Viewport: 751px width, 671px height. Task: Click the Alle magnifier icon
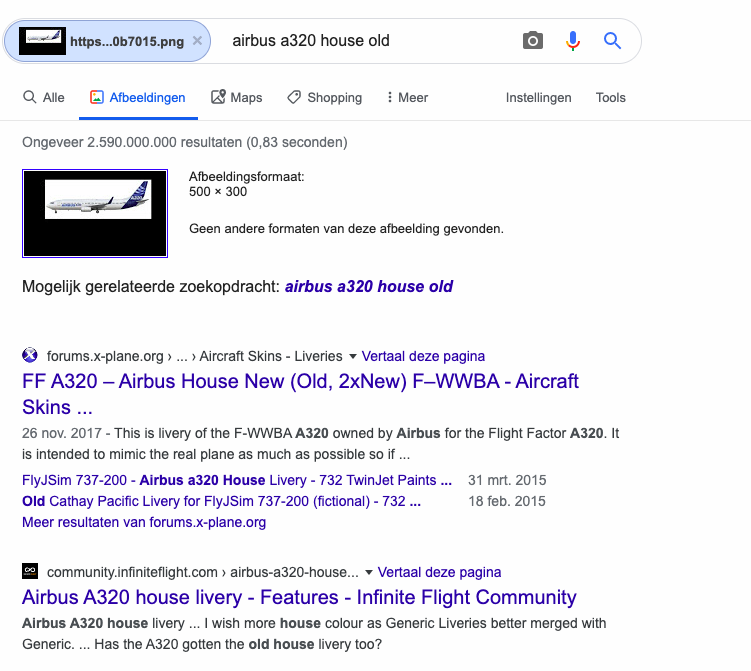point(30,97)
